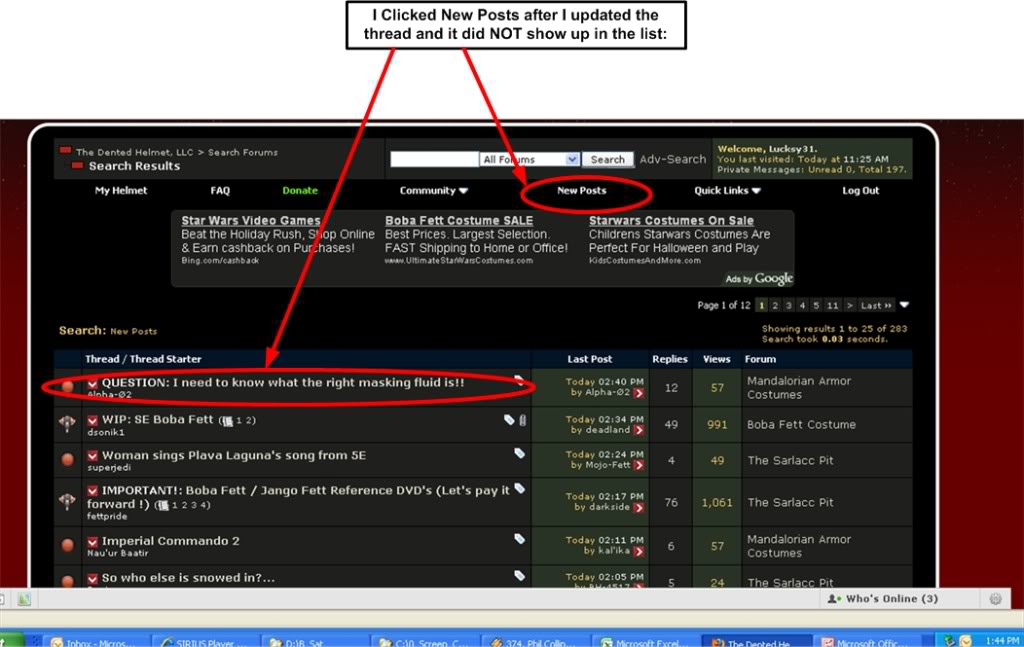Go to first new post in Woman sings Plava Laguna thread
Screen dimensions: 1024x647
(93, 456)
